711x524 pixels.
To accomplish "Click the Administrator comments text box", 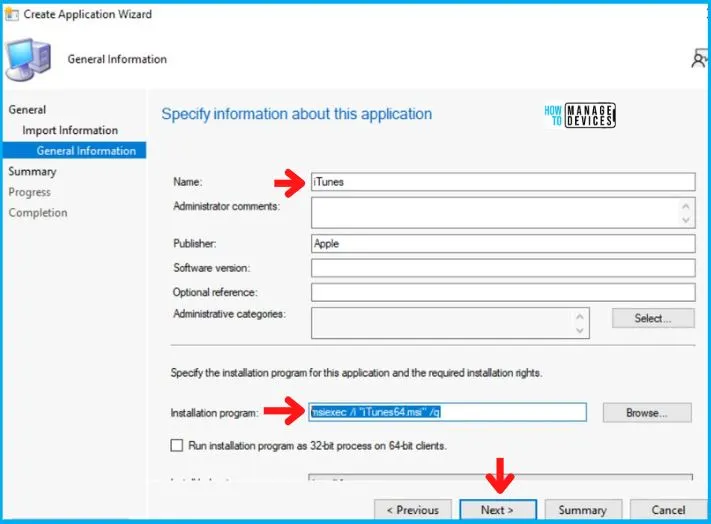I will (x=503, y=213).
